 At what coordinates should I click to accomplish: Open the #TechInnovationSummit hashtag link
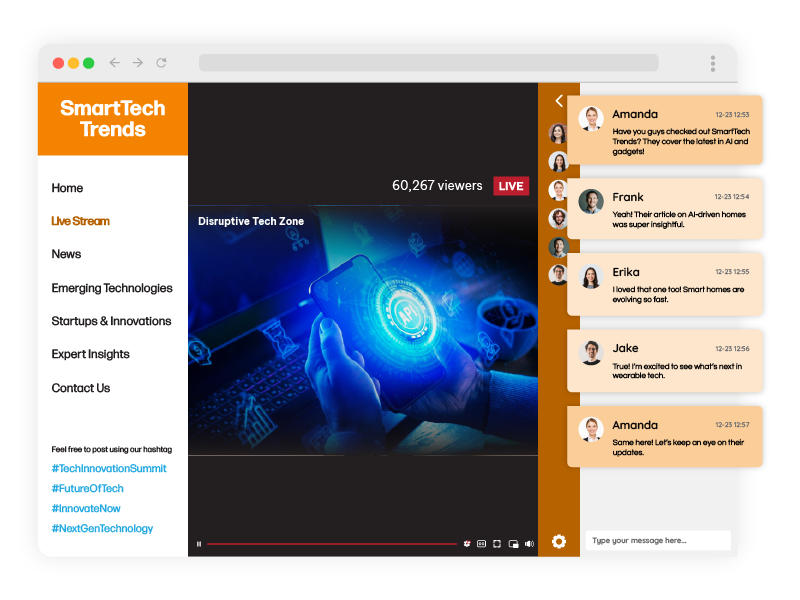pos(109,469)
